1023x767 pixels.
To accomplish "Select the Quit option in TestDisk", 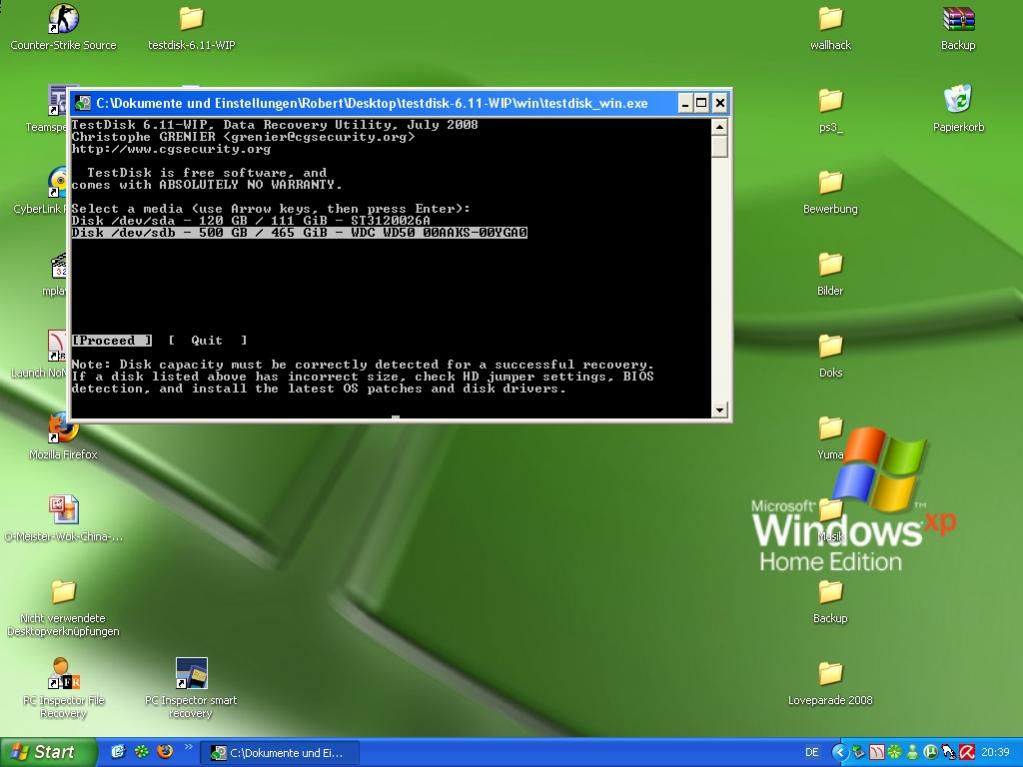I will (207, 340).
